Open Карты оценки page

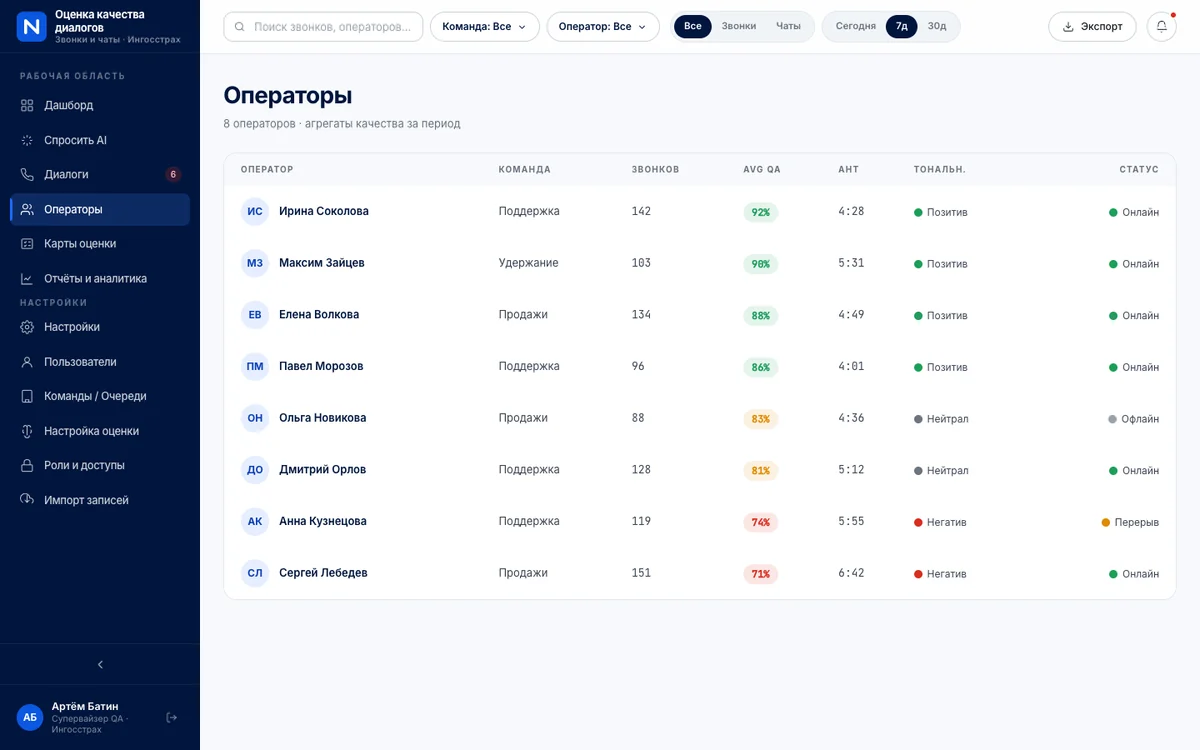point(100,244)
